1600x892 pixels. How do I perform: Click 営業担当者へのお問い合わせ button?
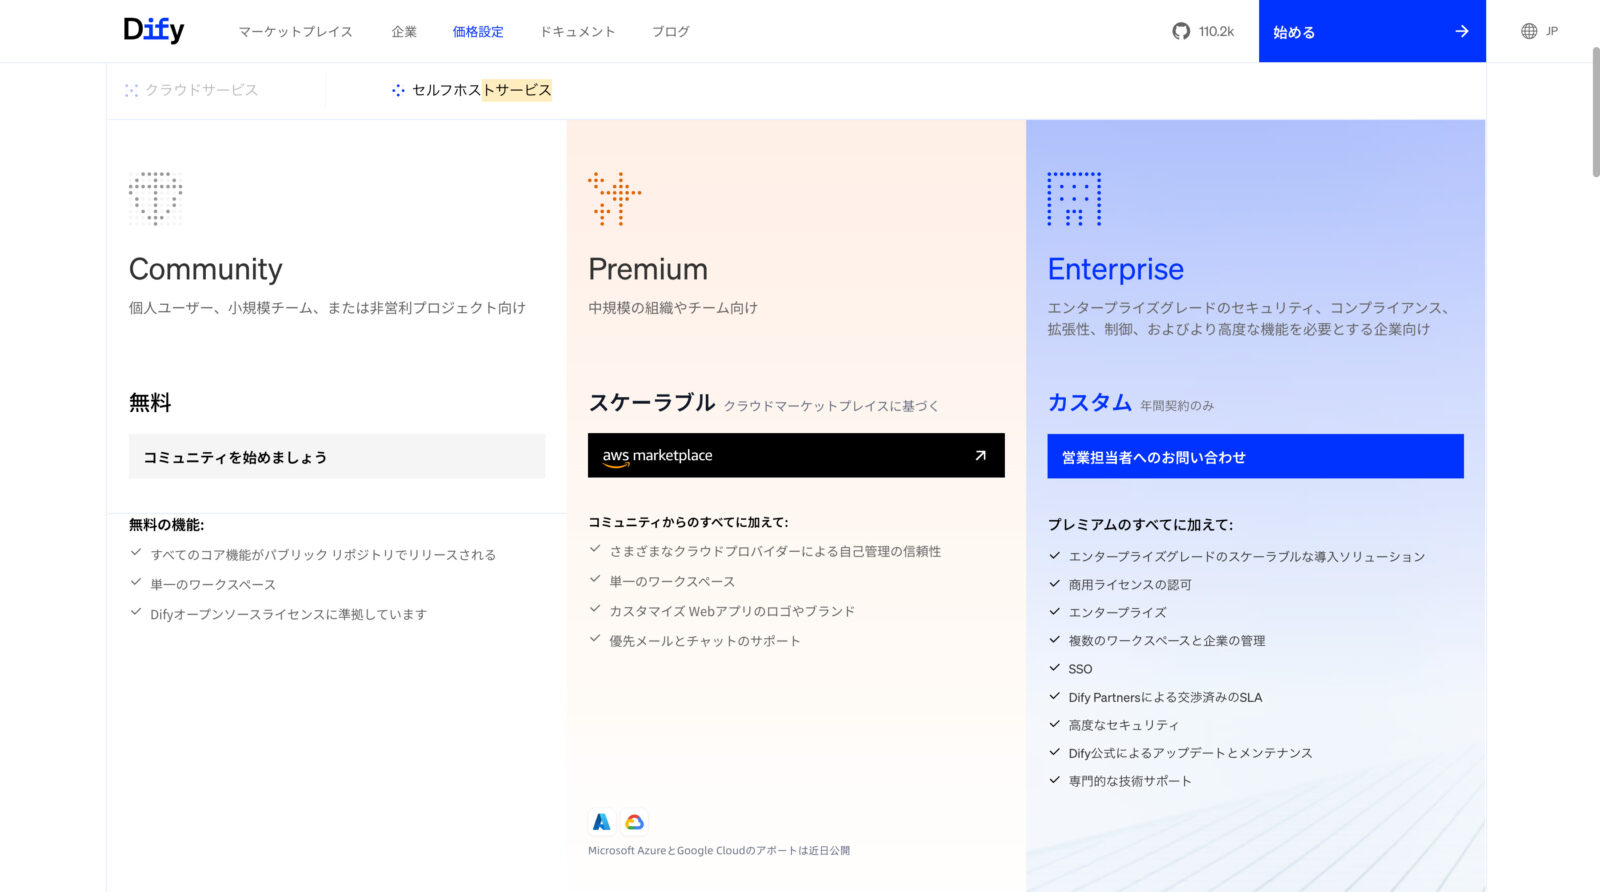[1255, 456]
